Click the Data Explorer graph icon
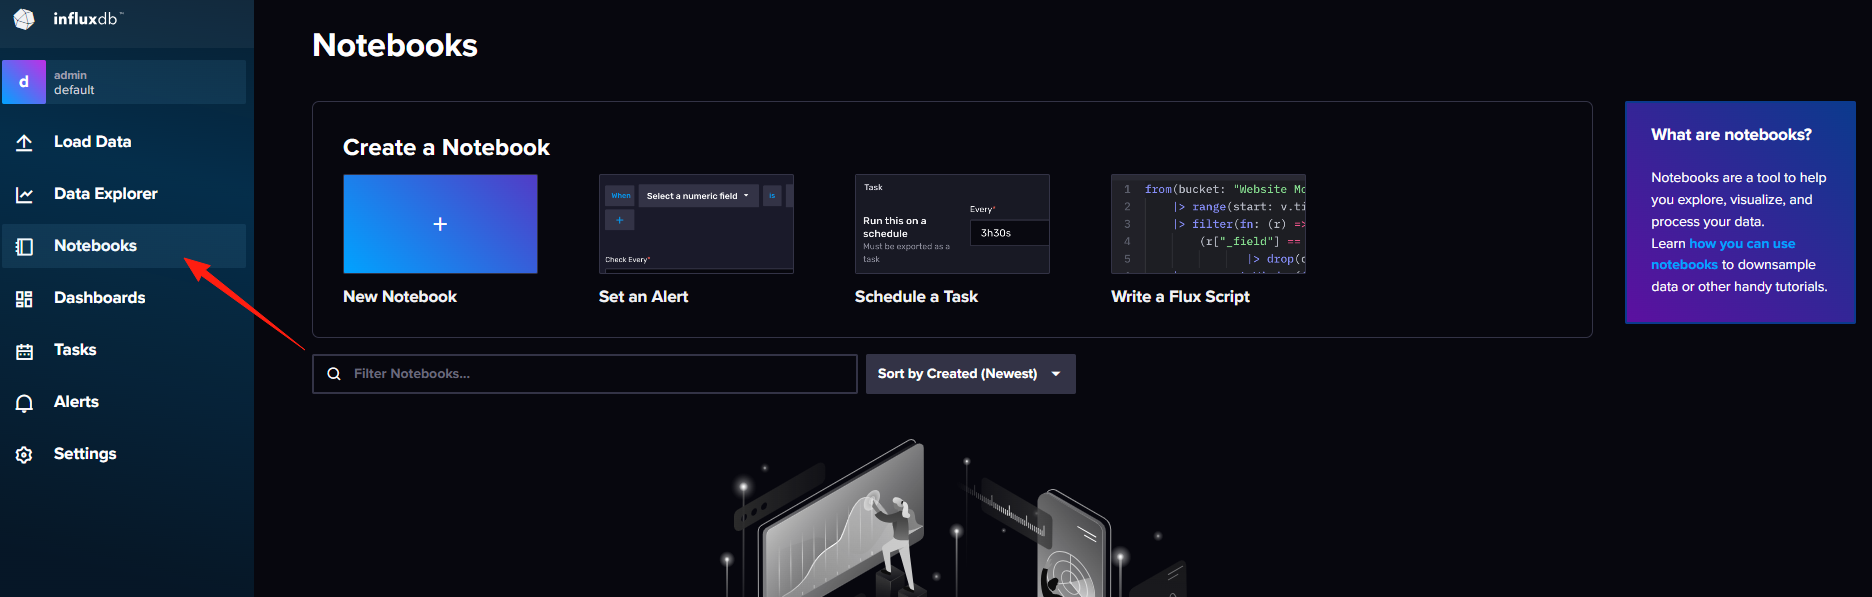1872x597 pixels. pos(25,194)
